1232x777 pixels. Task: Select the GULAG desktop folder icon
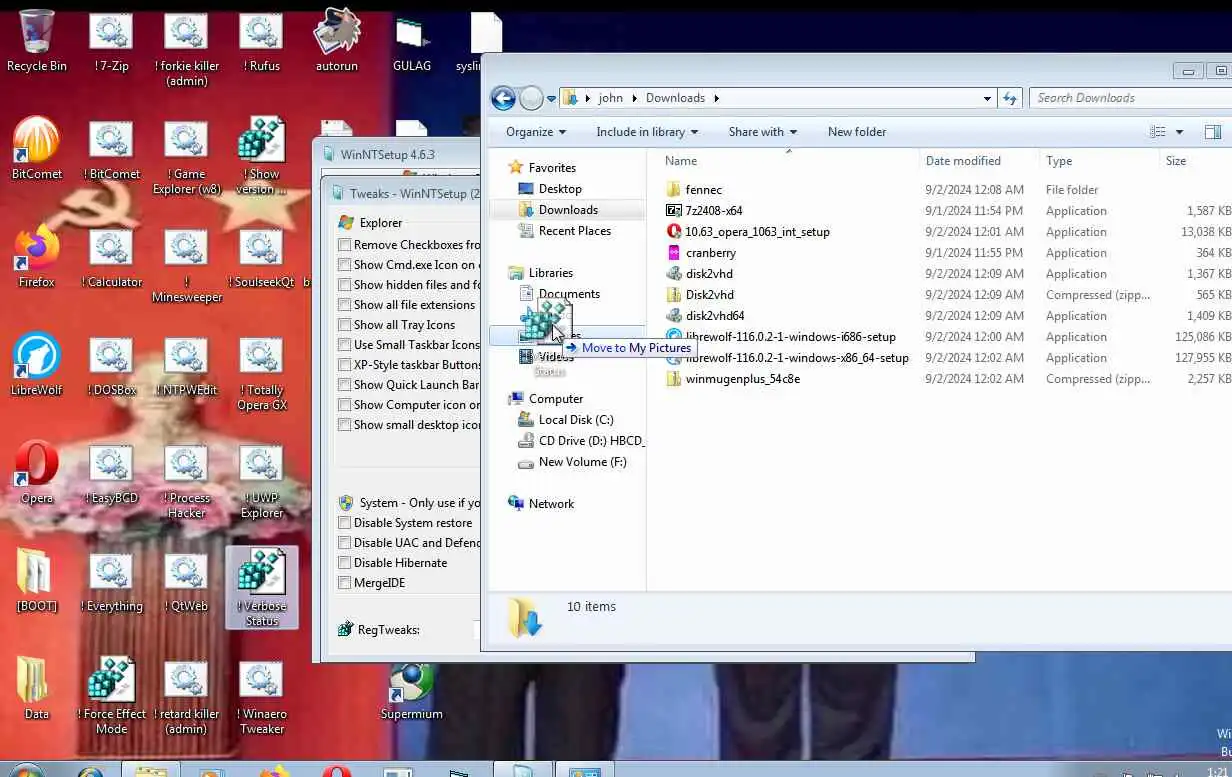pos(412,42)
